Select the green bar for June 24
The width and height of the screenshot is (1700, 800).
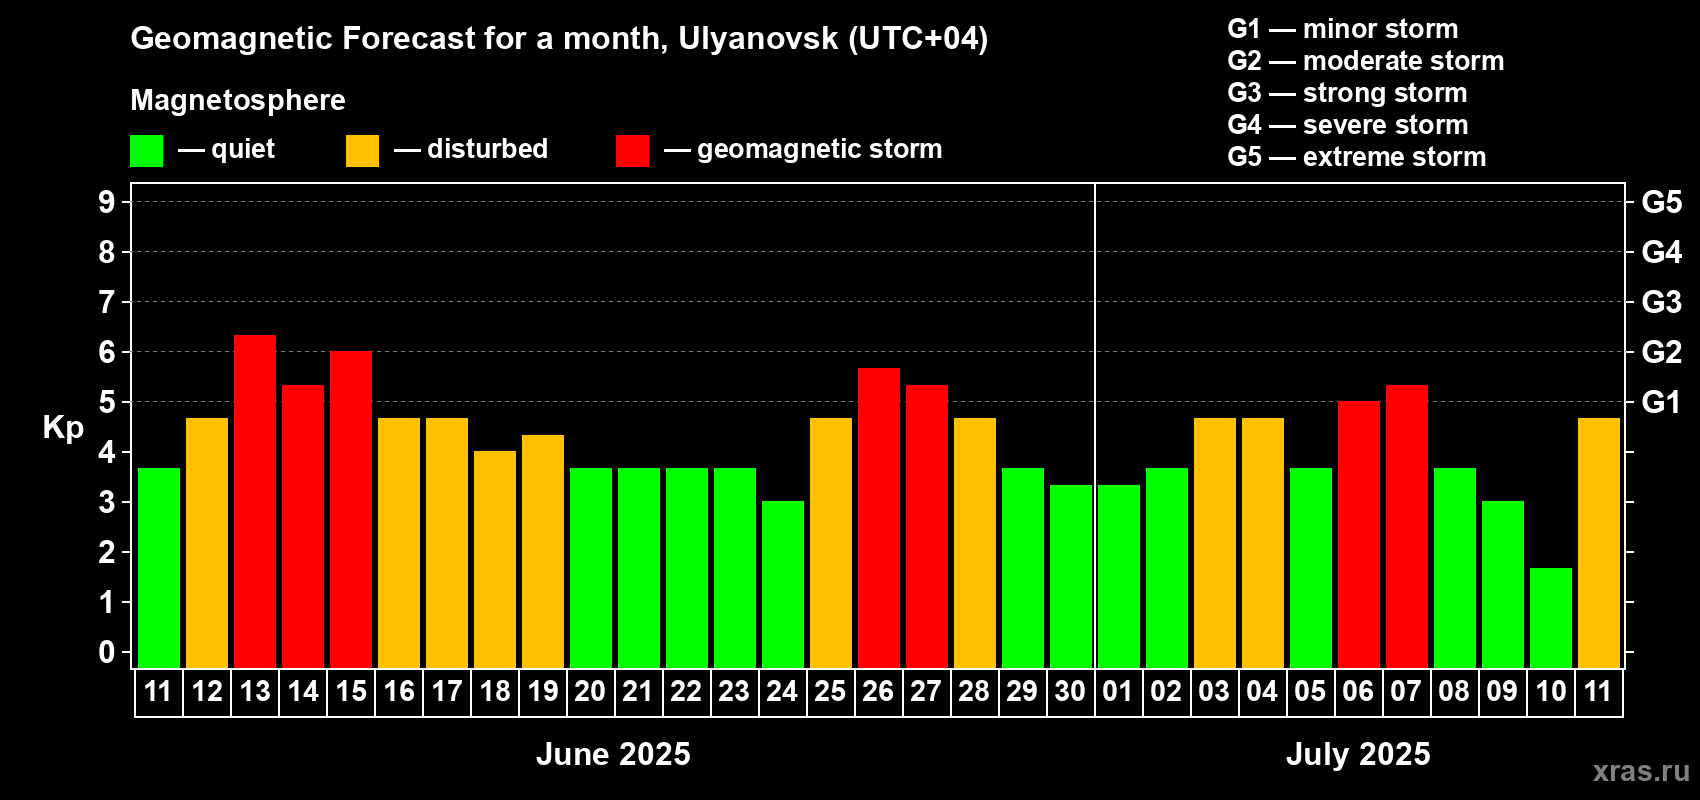(x=783, y=584)
